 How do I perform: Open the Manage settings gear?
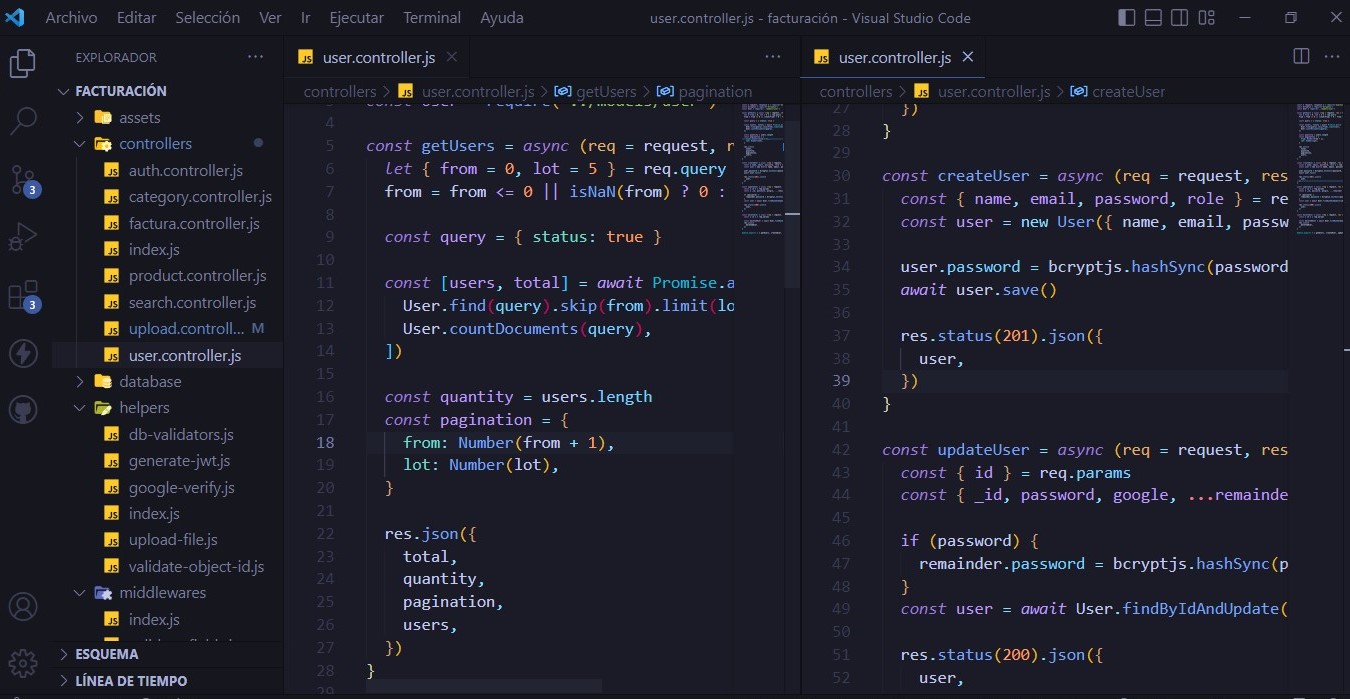click(x=22, y=662)
